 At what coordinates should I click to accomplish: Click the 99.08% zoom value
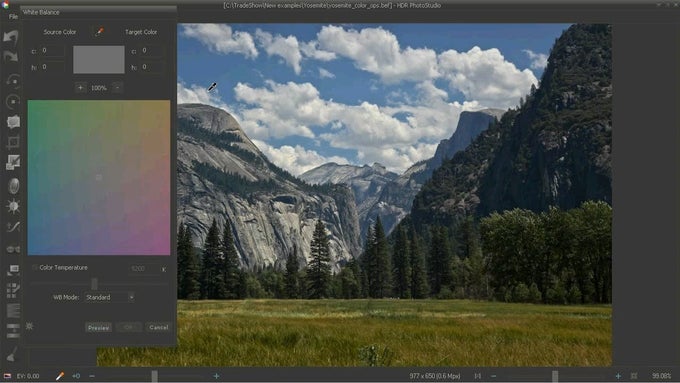[660, 376]
